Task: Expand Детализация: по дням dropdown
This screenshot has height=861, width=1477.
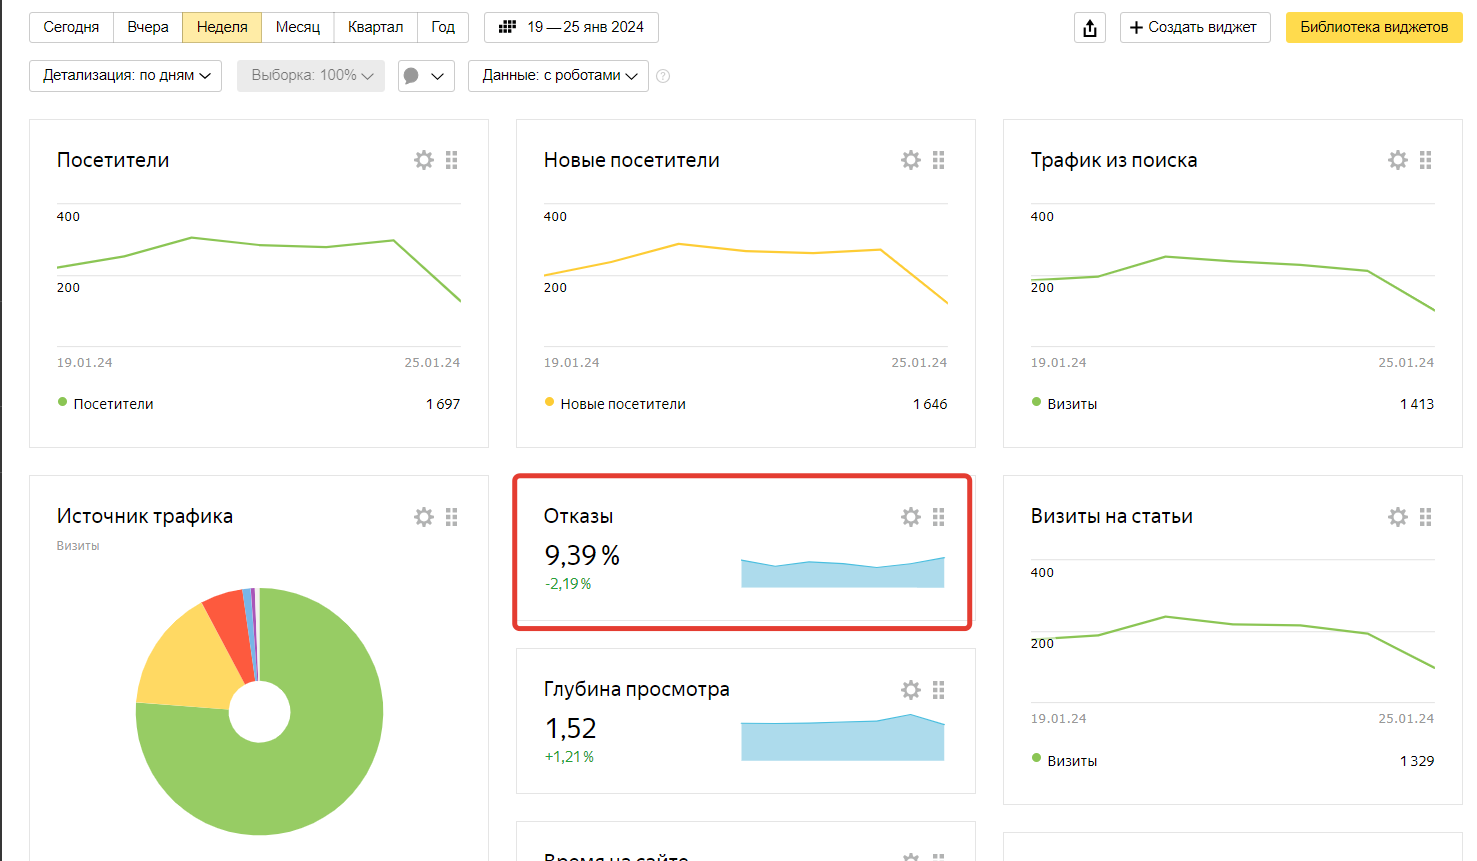Action: tap(126, 76)
